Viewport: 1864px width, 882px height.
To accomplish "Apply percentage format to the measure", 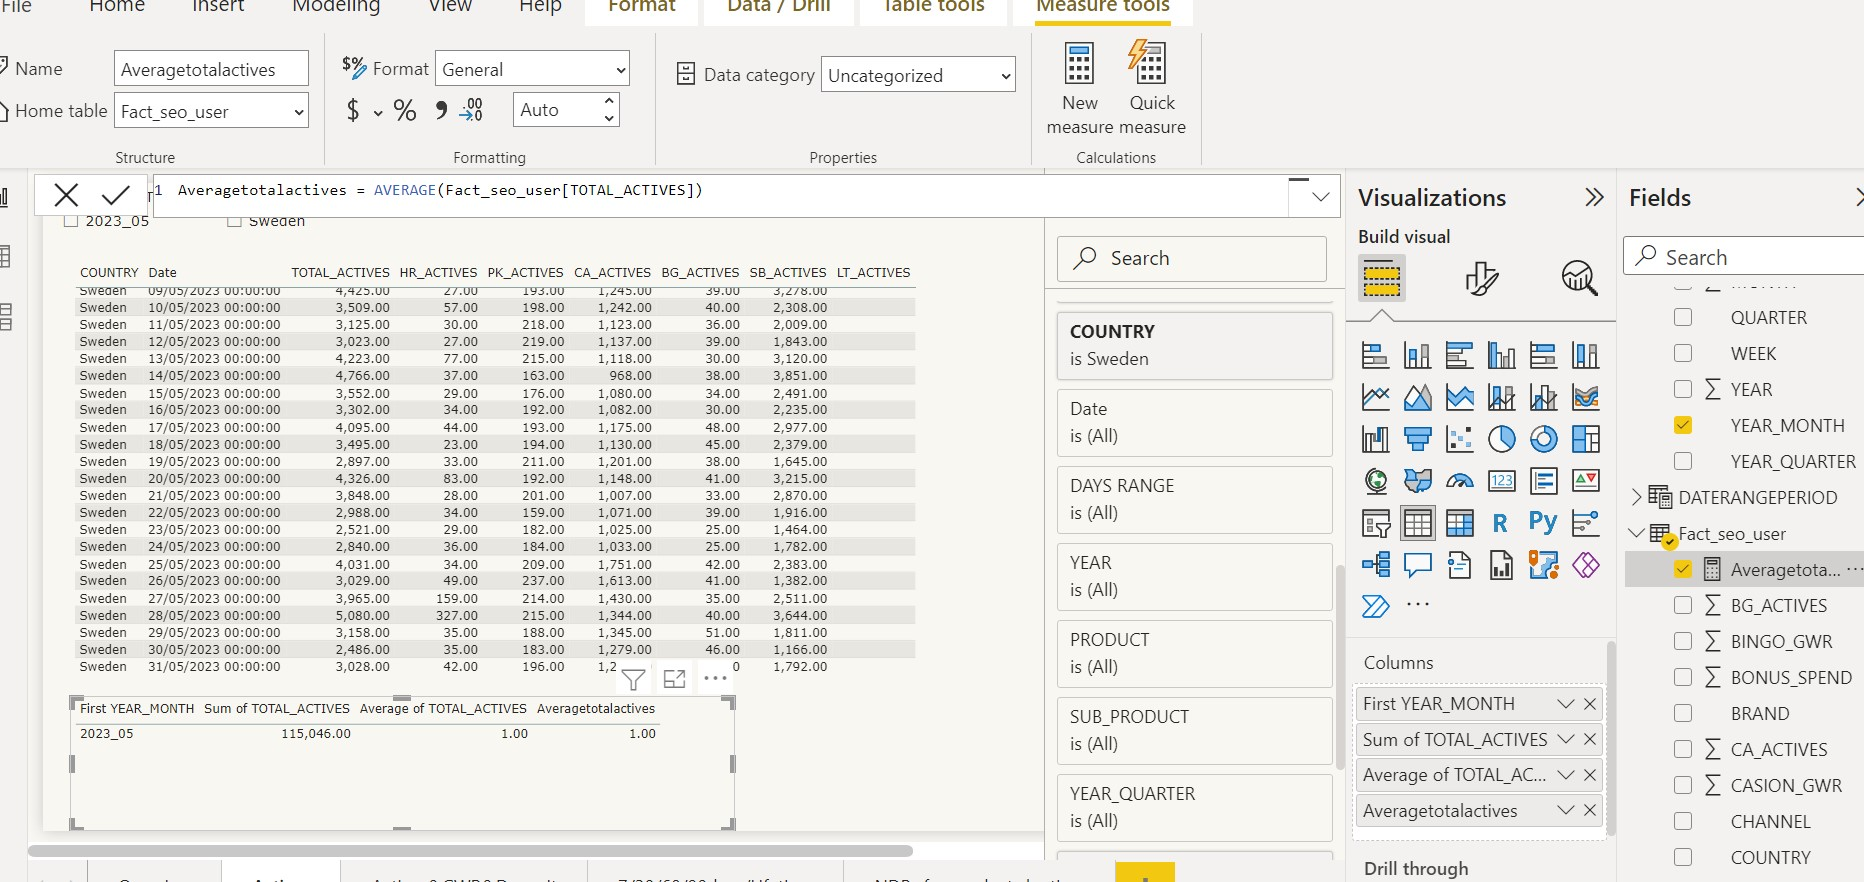I will [405, 110].
